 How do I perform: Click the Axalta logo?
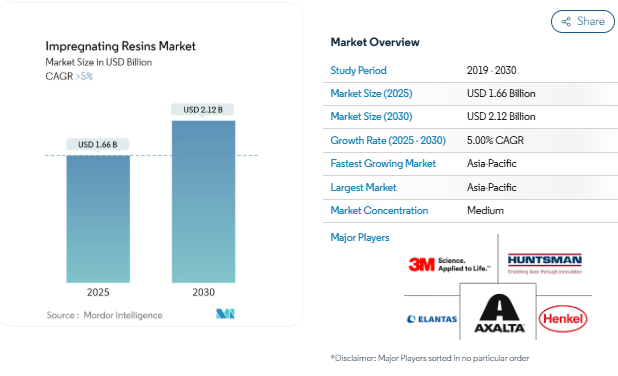pyautogui.click(x=499, y=314)
